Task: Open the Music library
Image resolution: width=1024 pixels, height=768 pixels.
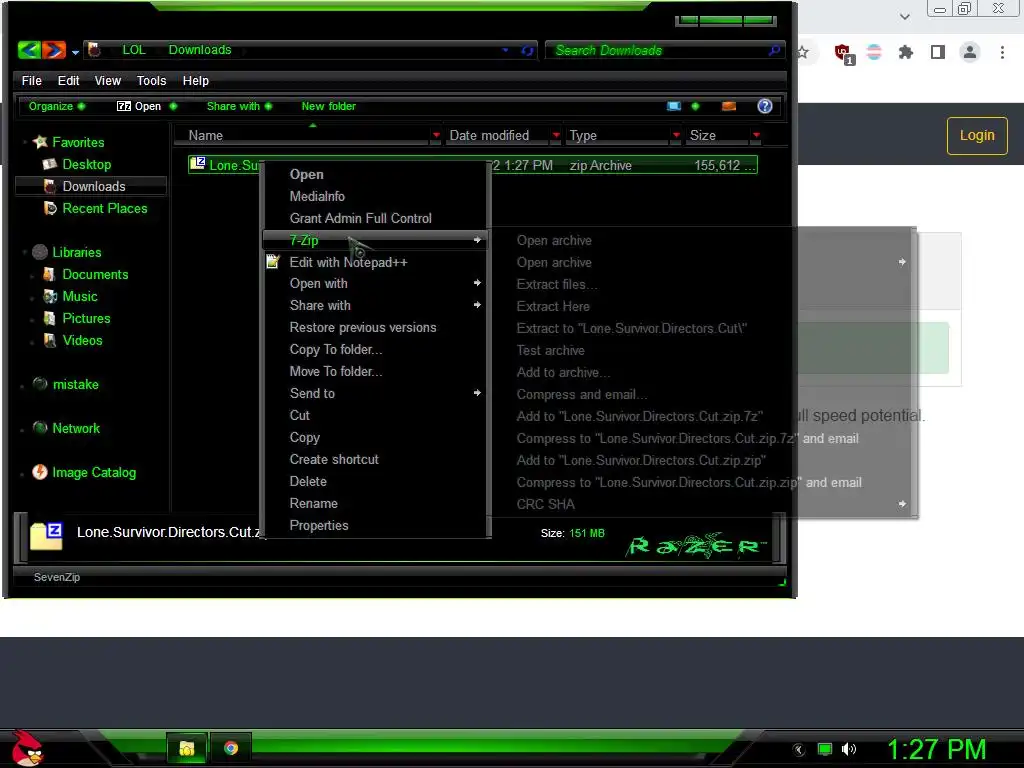Action: [x=80, y=296]
